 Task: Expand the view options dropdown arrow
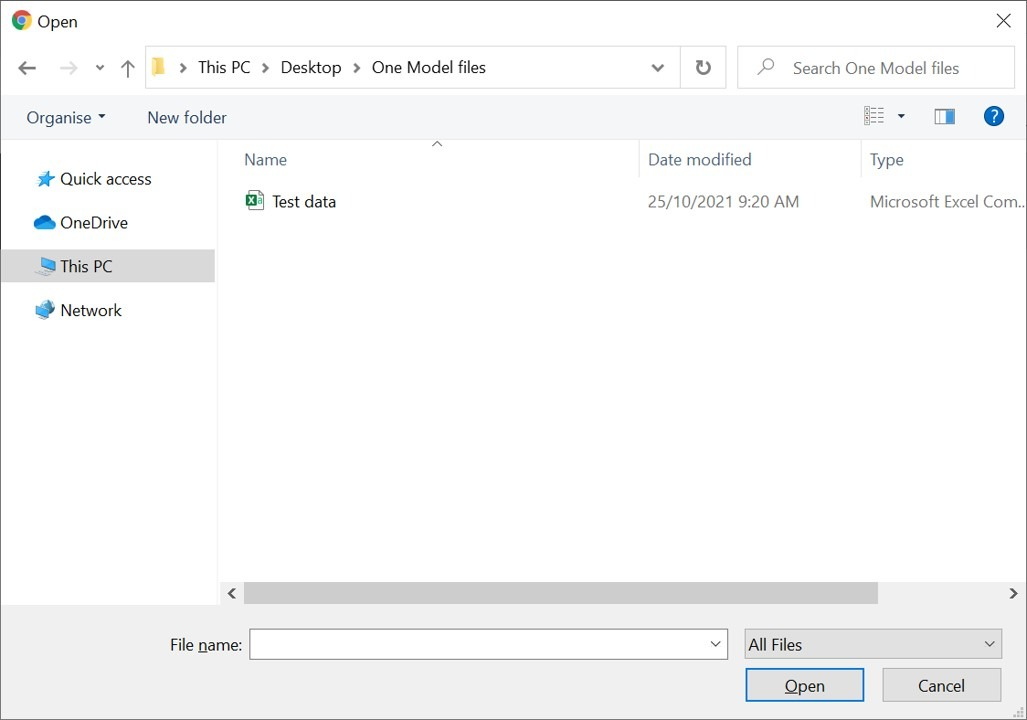pos(901,117)
